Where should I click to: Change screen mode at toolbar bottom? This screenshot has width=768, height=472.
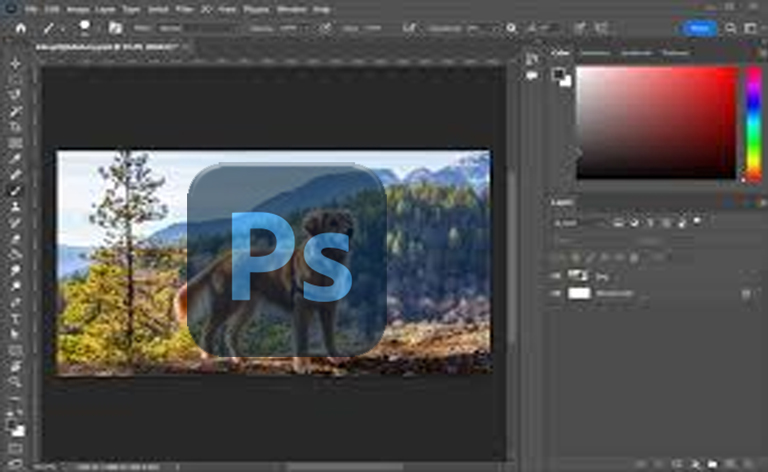point(15,463)
